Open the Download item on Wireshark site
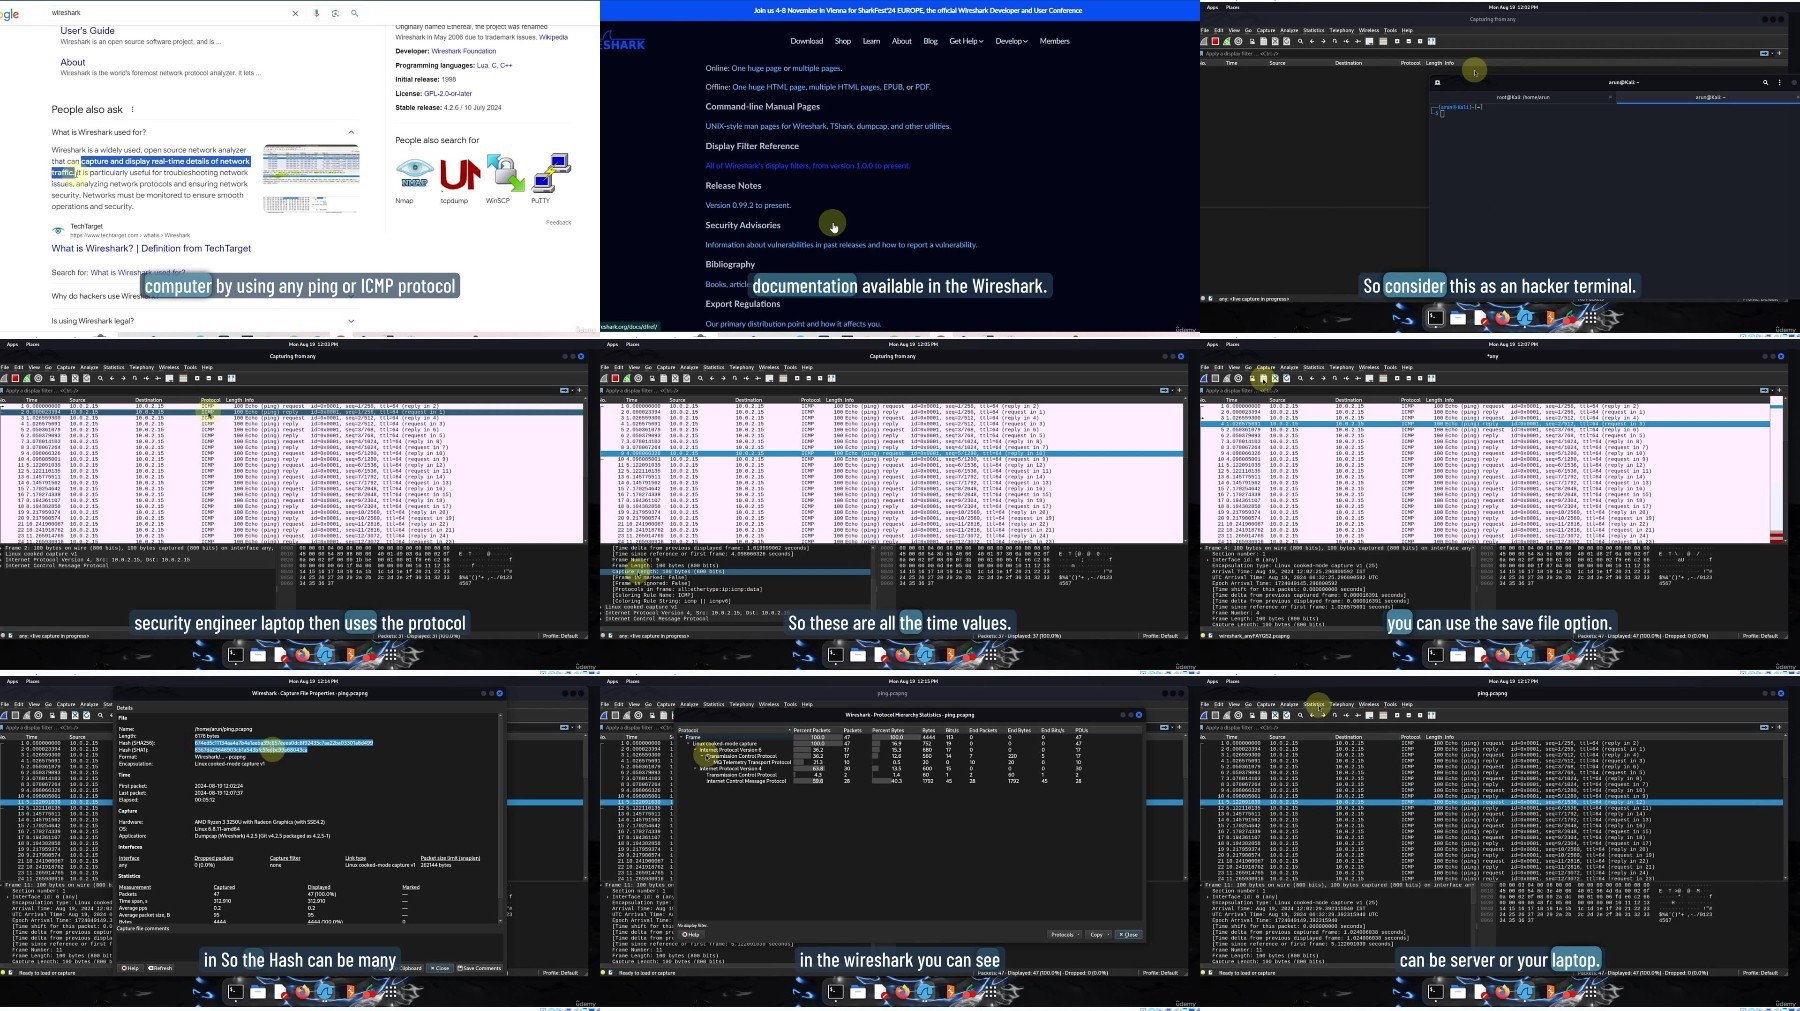 point(807,41)
